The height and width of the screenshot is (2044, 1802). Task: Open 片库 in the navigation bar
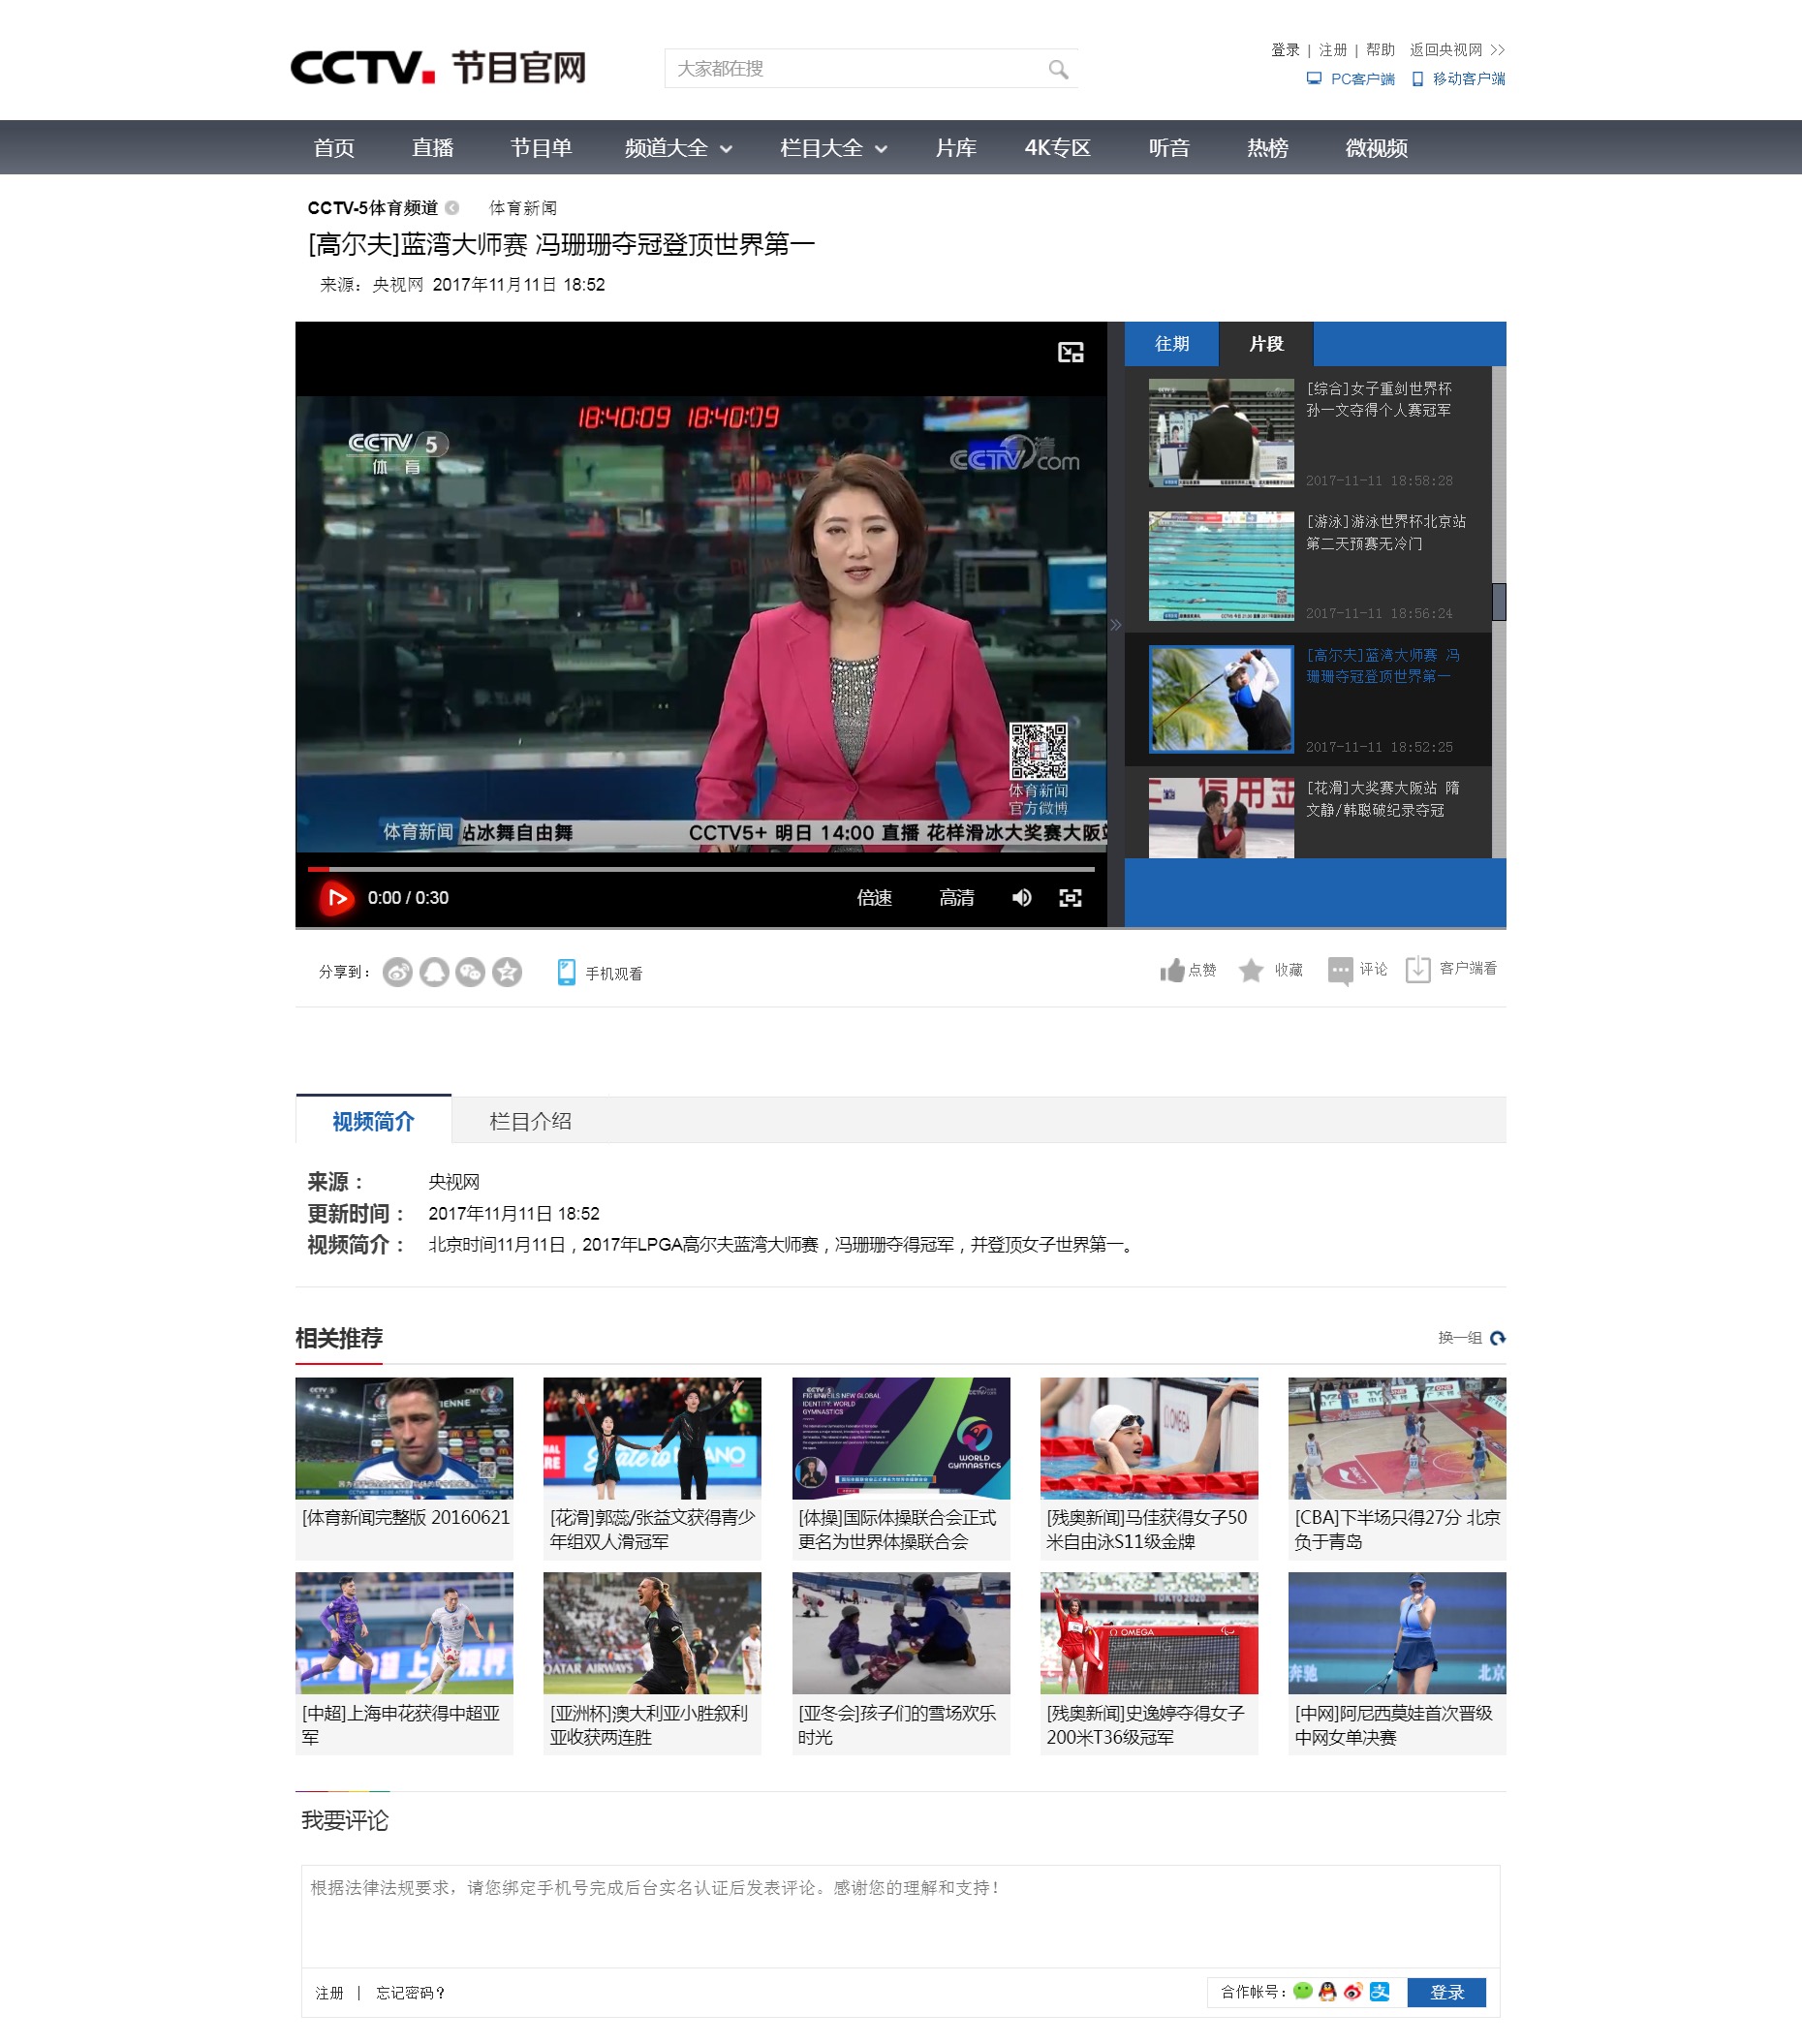(x=956, y=148)
